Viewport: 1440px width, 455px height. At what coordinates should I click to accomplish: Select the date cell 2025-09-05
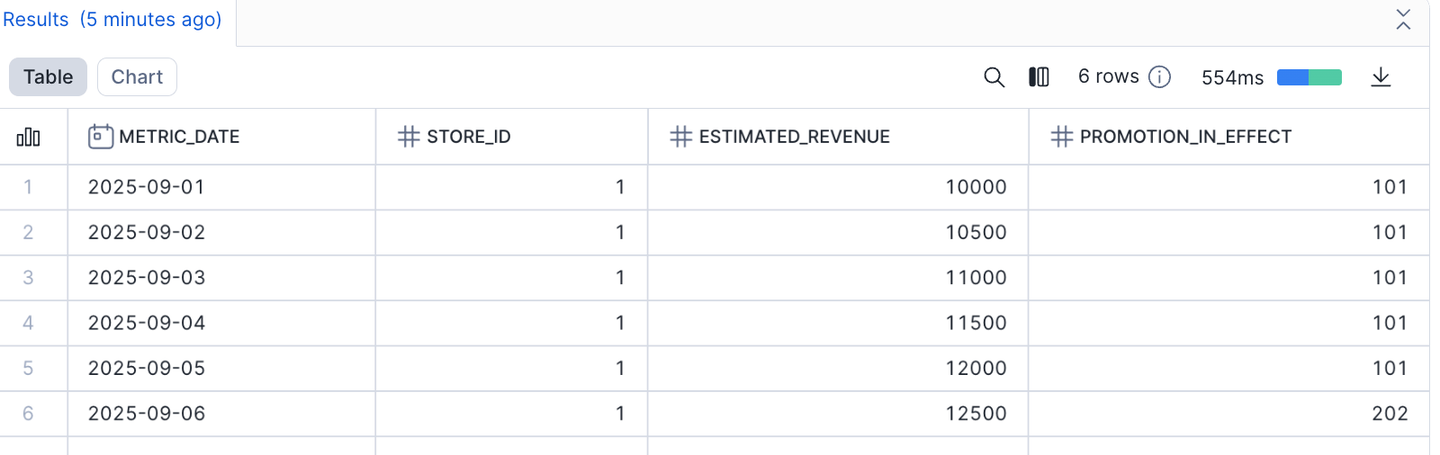click(x=222, y=368)
